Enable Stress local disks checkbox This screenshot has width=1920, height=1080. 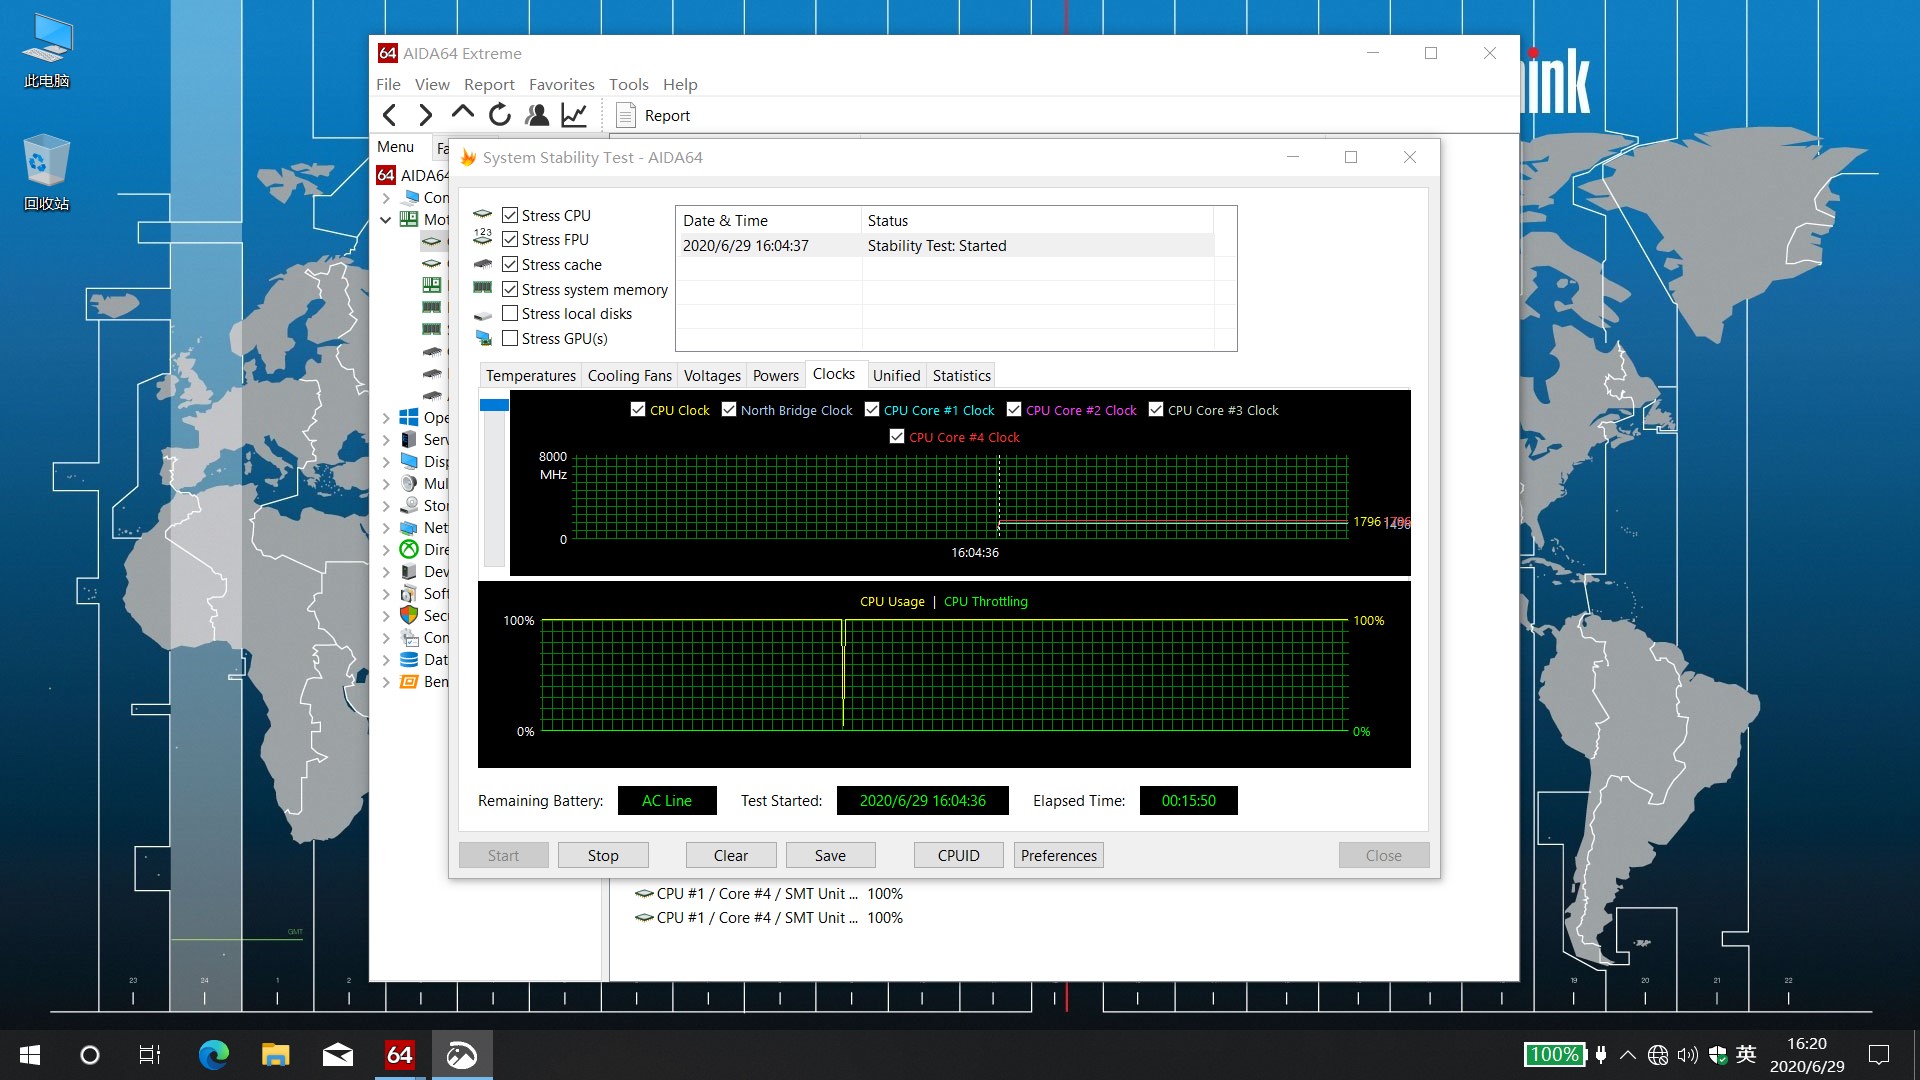(510, 313)
